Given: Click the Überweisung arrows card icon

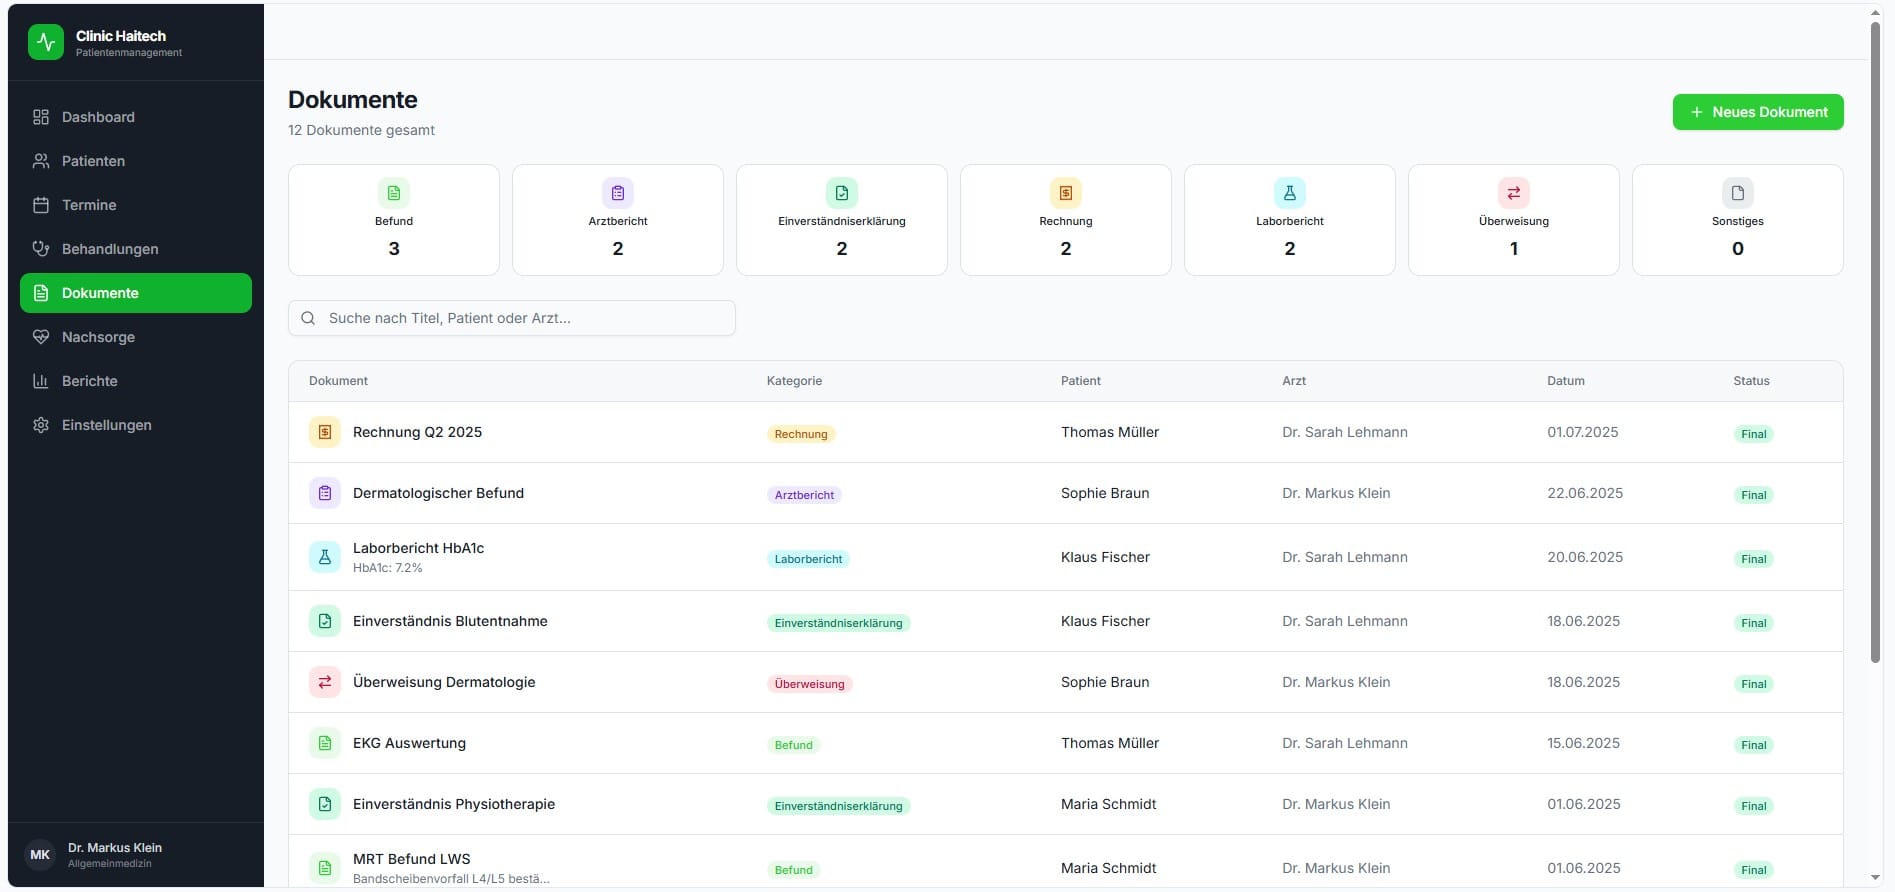Looking at the screenshot, I should (x=1514, y=193).
